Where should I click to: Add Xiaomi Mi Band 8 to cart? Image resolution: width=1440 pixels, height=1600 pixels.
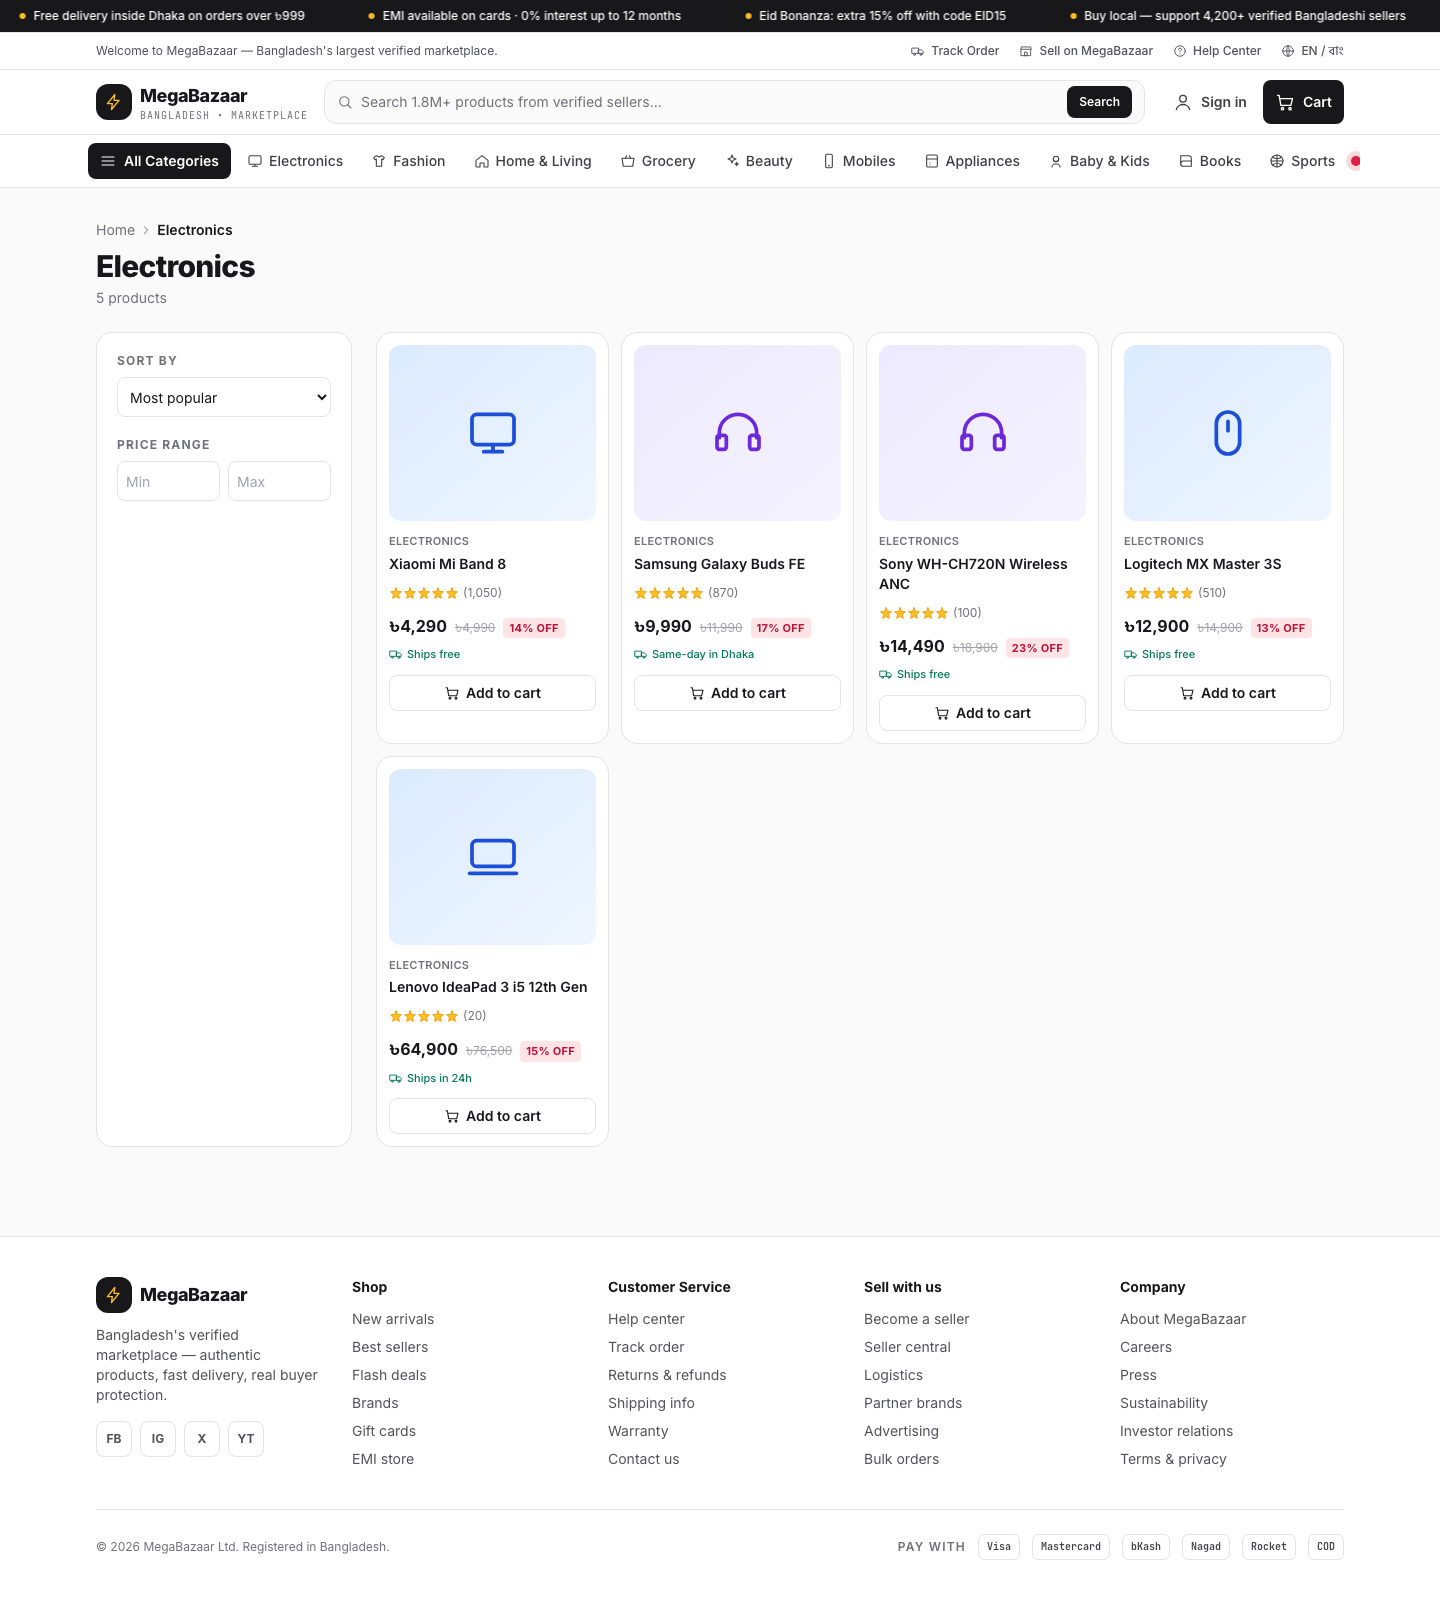[x=492, y=693]
